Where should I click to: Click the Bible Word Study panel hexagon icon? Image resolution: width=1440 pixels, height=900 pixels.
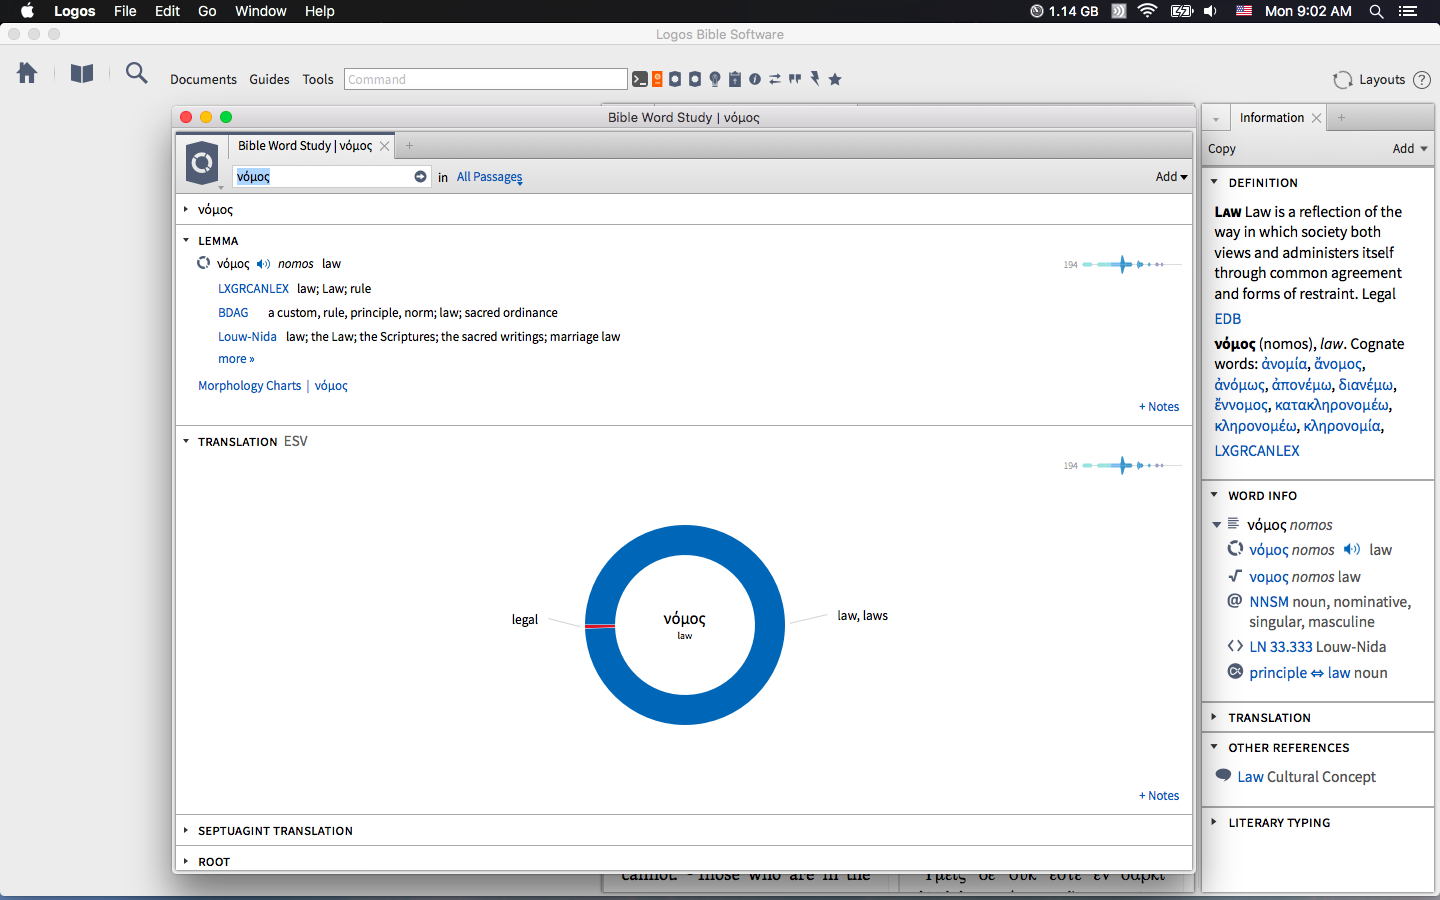[202, 163]
